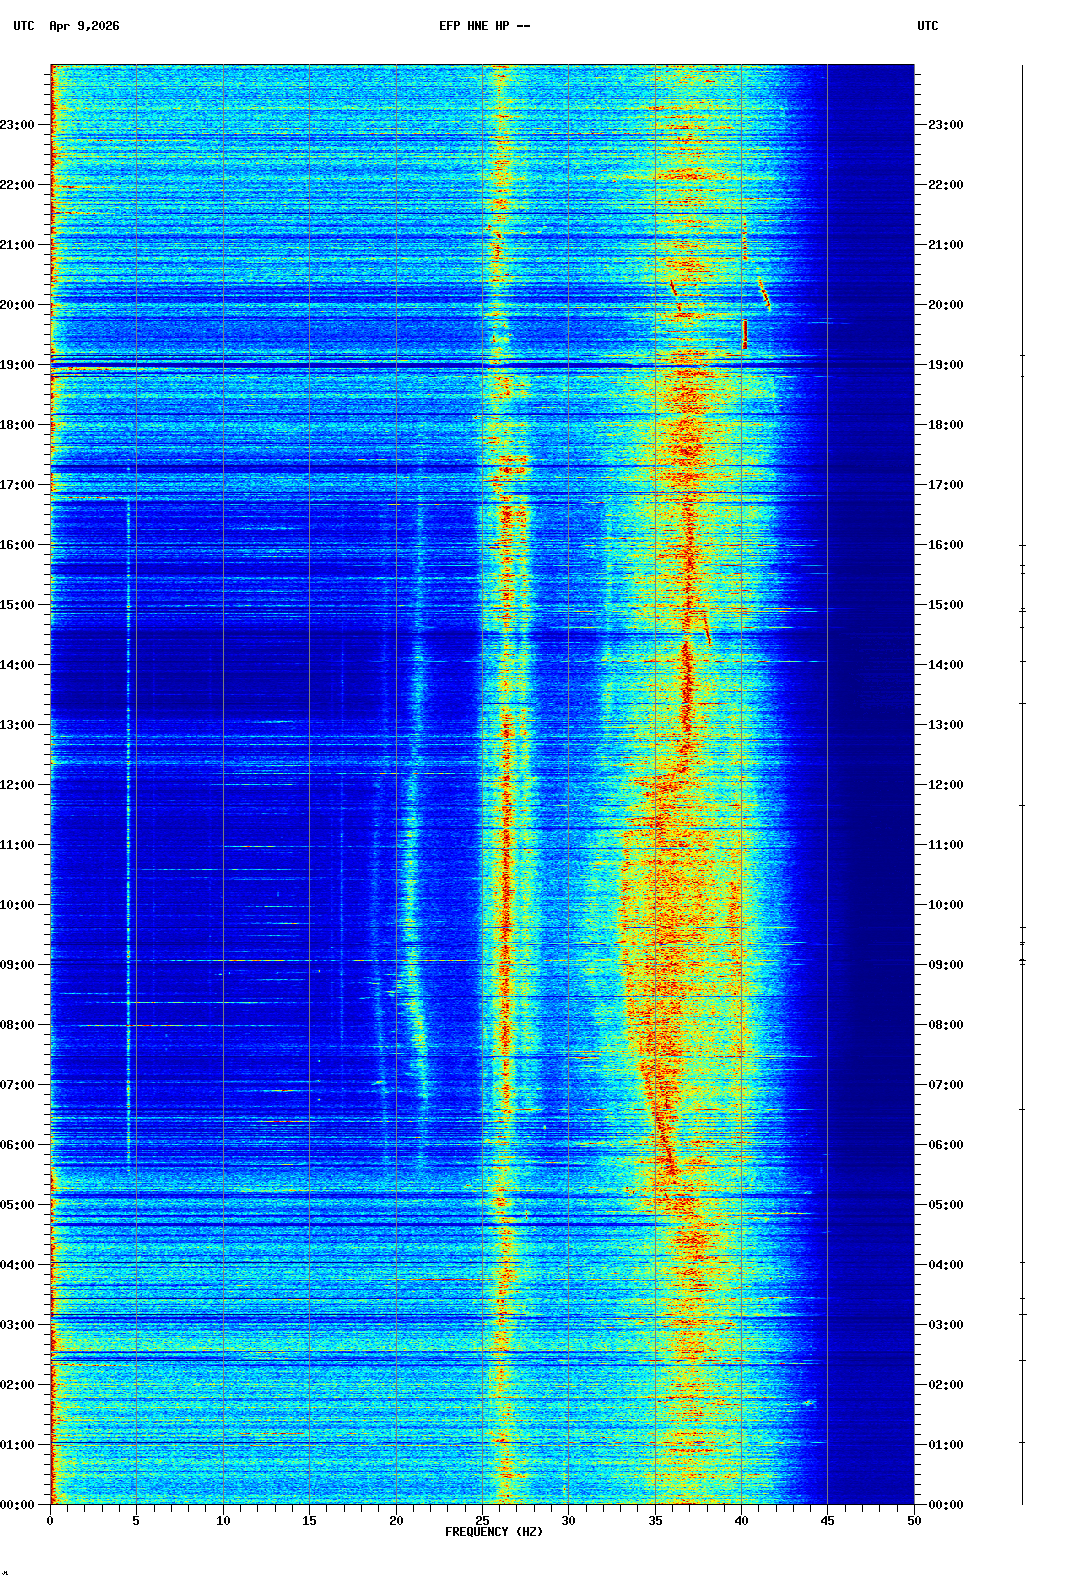Click the station title 'EFP HNE HP --'
The height and width of the screenshot is (1584, 1066).
484,26
